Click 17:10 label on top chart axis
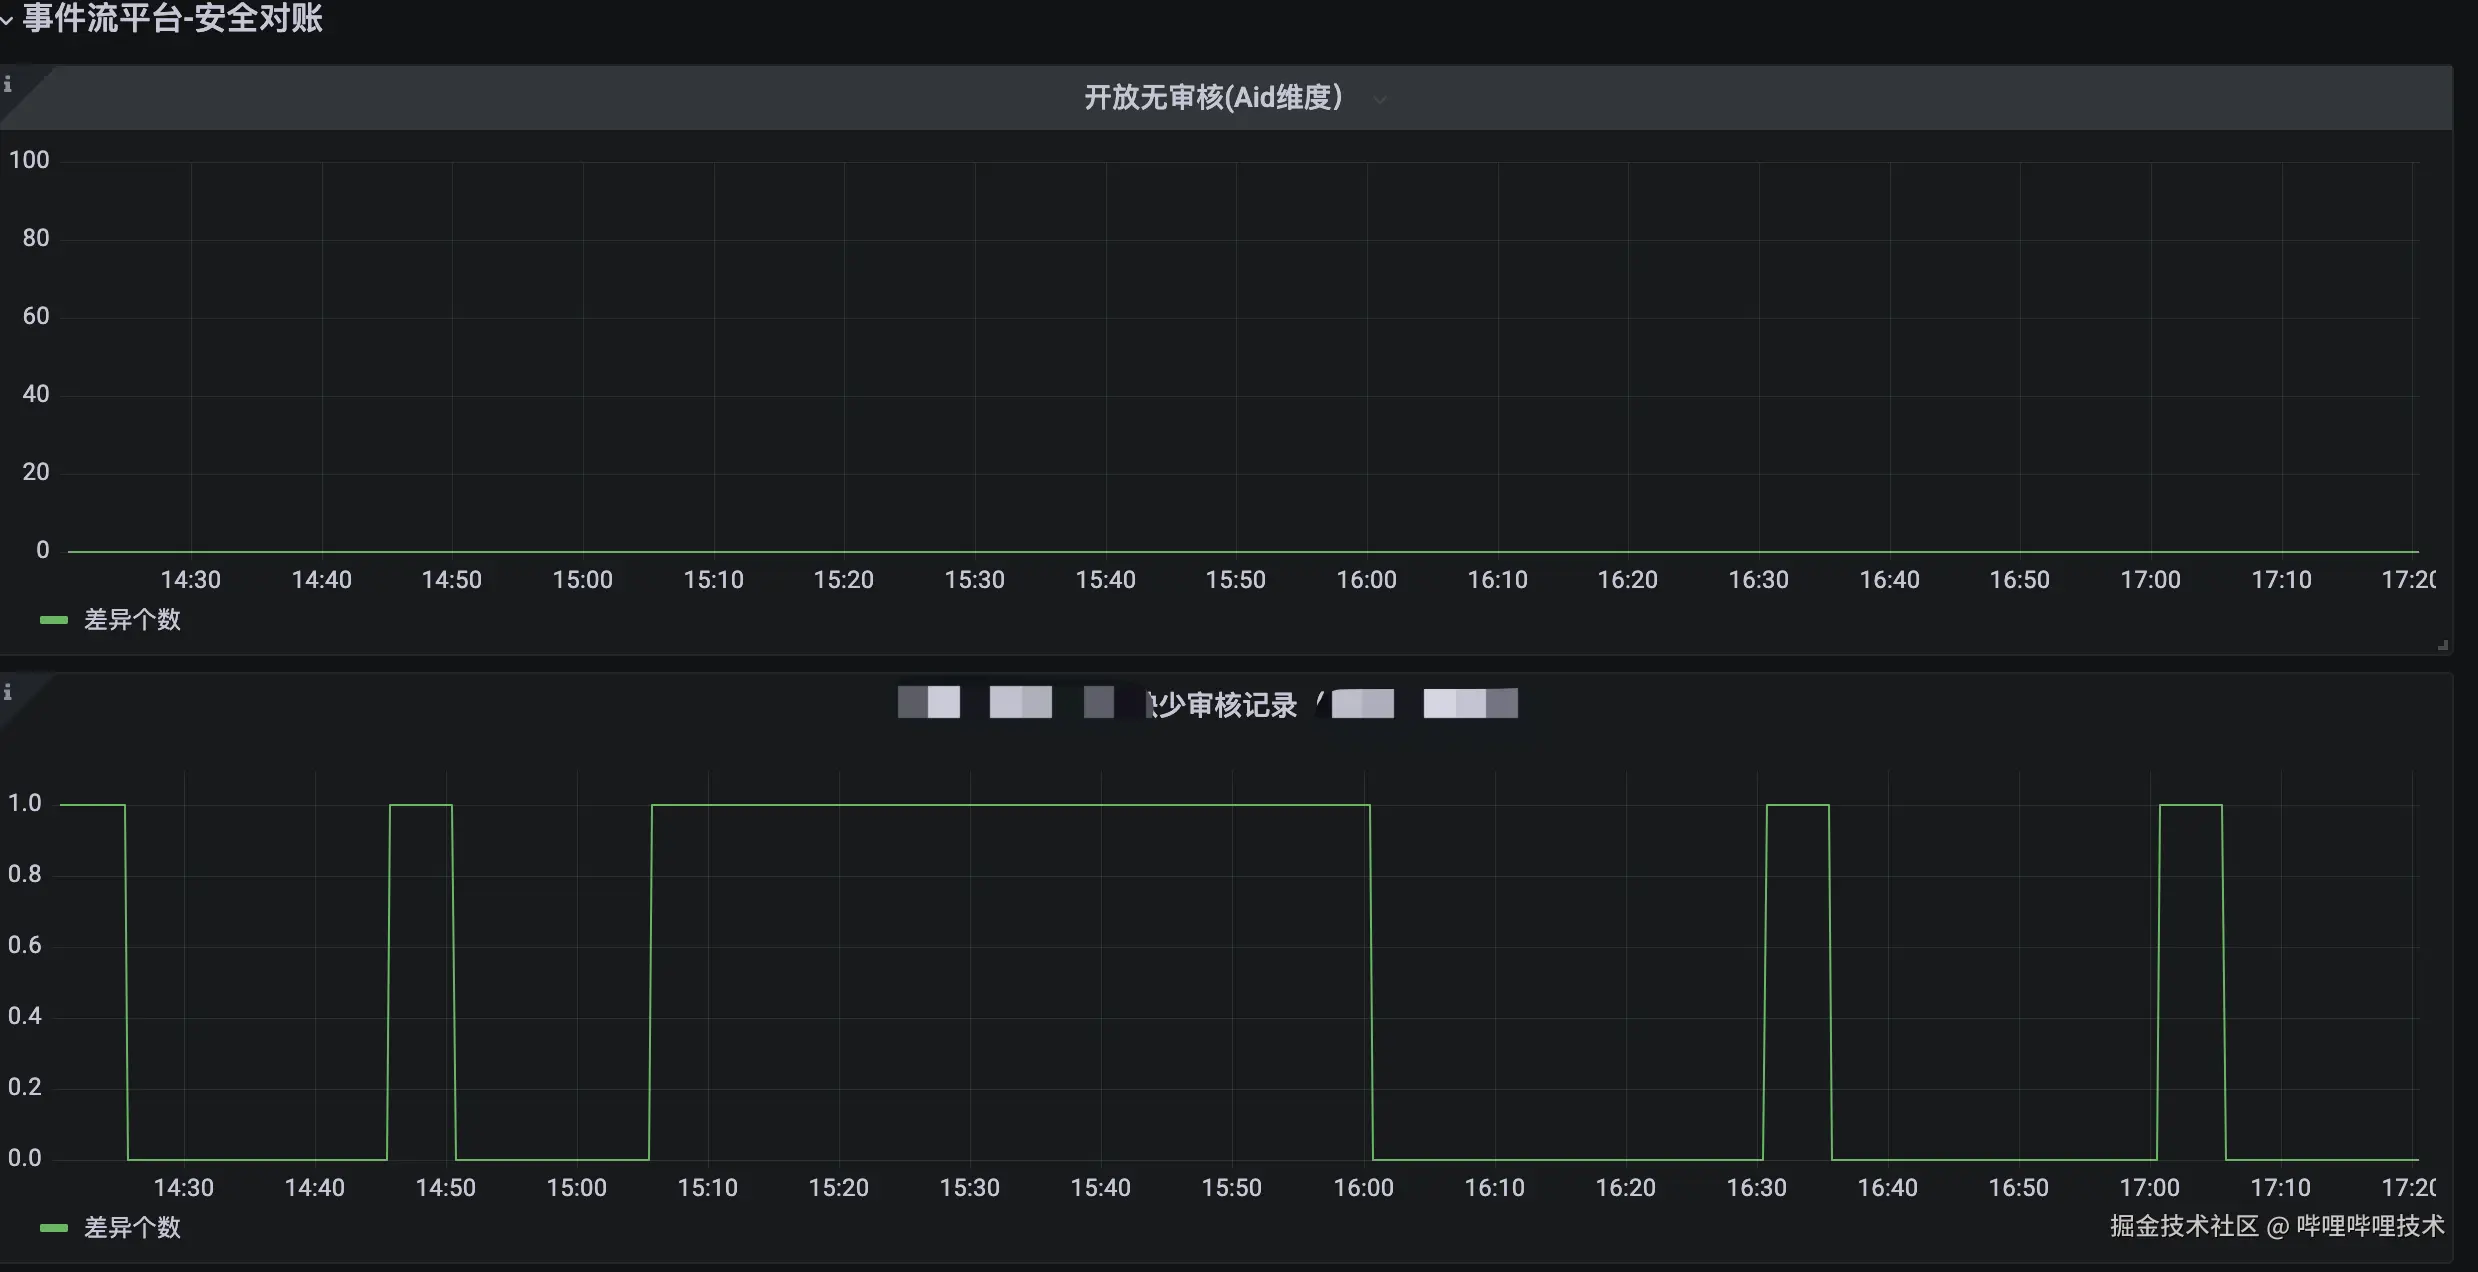The image size is (2478, 1272). [2281, 580]
